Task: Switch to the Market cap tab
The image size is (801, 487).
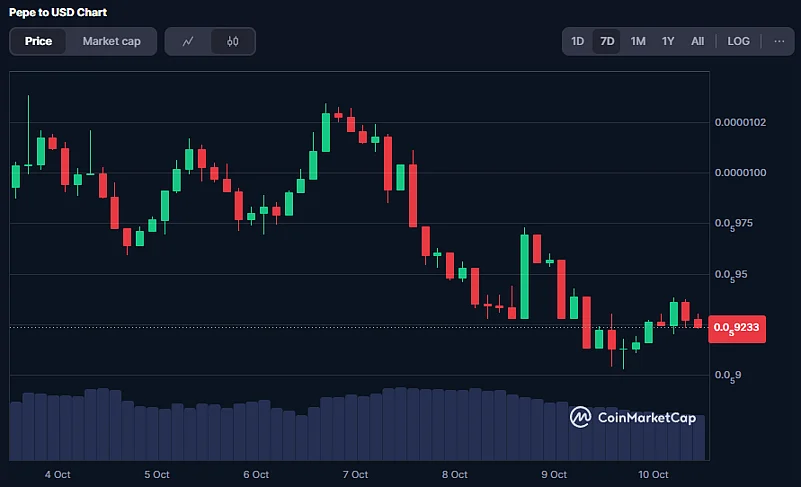Action: pyautogui.click(x=111, y=41)
